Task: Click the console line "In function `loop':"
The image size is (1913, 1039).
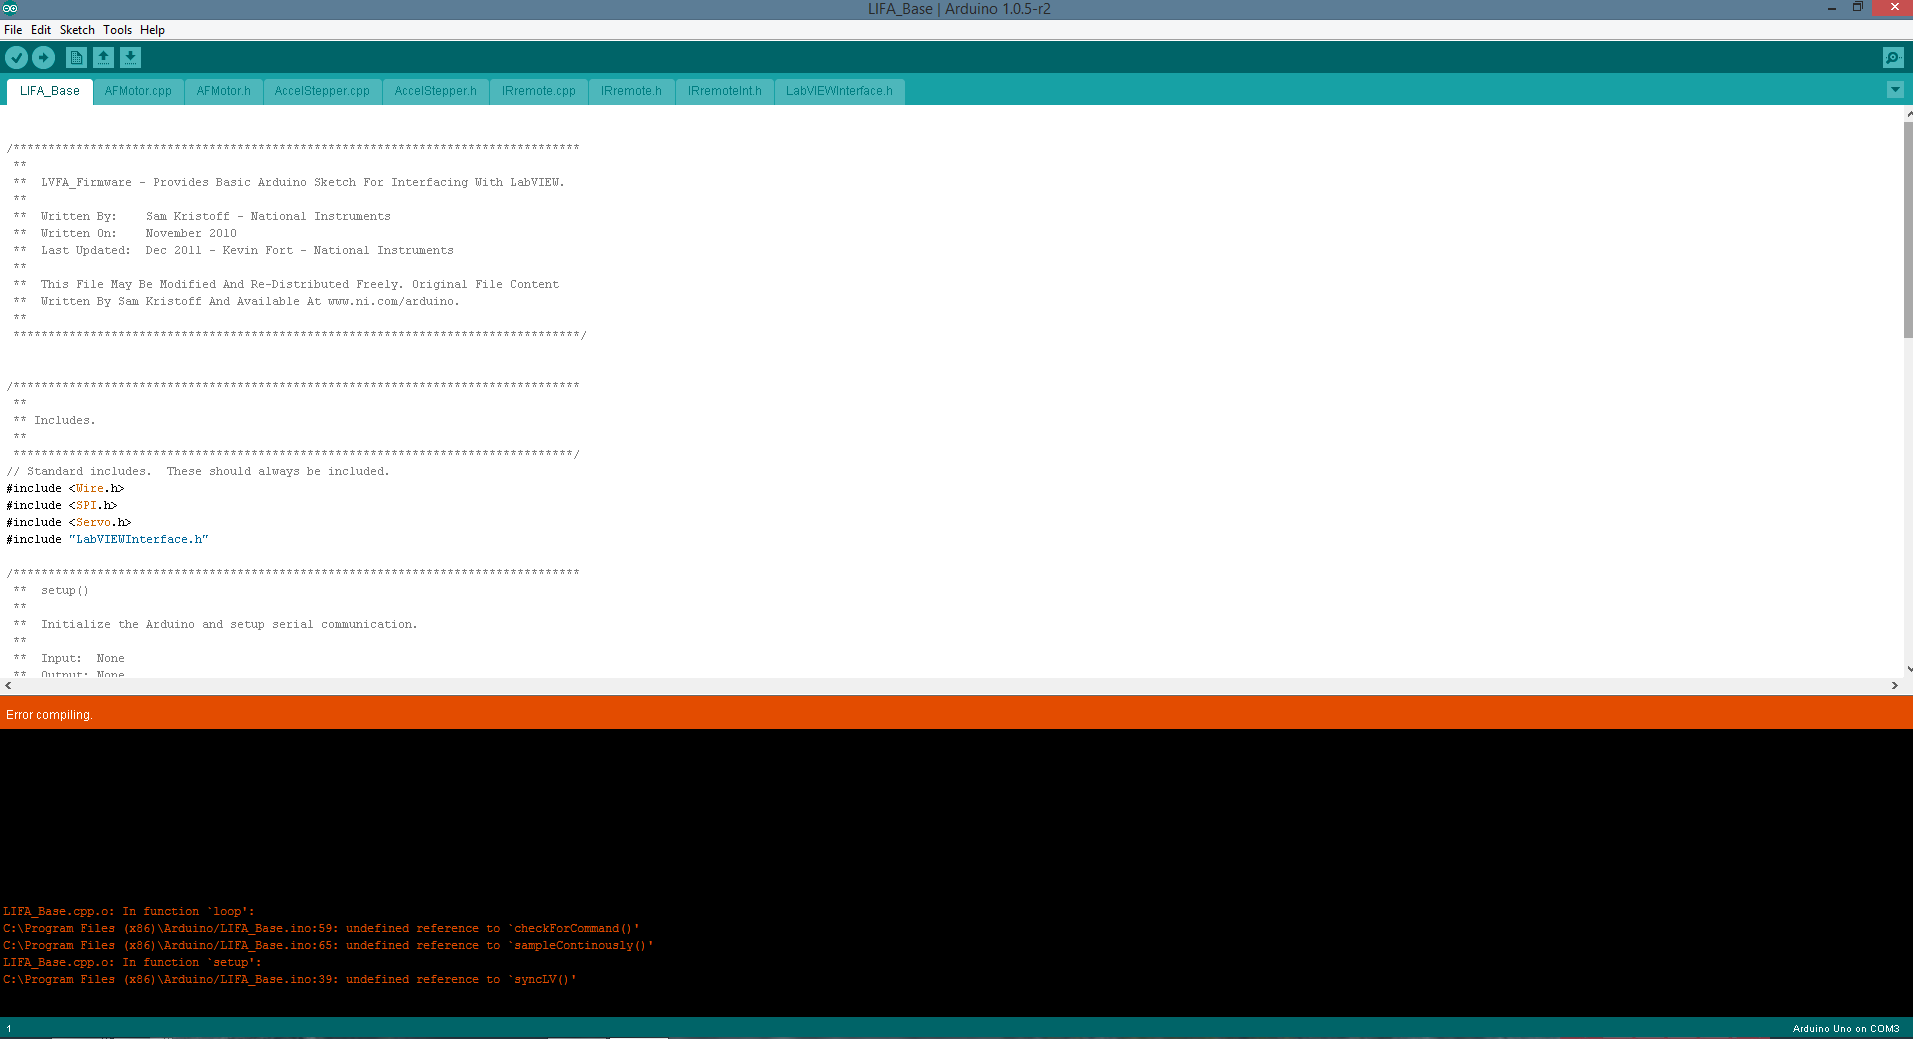Action: coord(129,912)
